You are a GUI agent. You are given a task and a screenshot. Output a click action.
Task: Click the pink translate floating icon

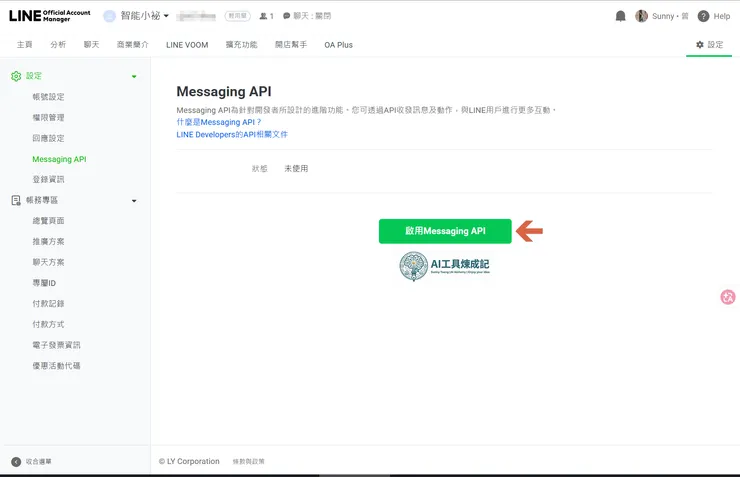(728, 297)
